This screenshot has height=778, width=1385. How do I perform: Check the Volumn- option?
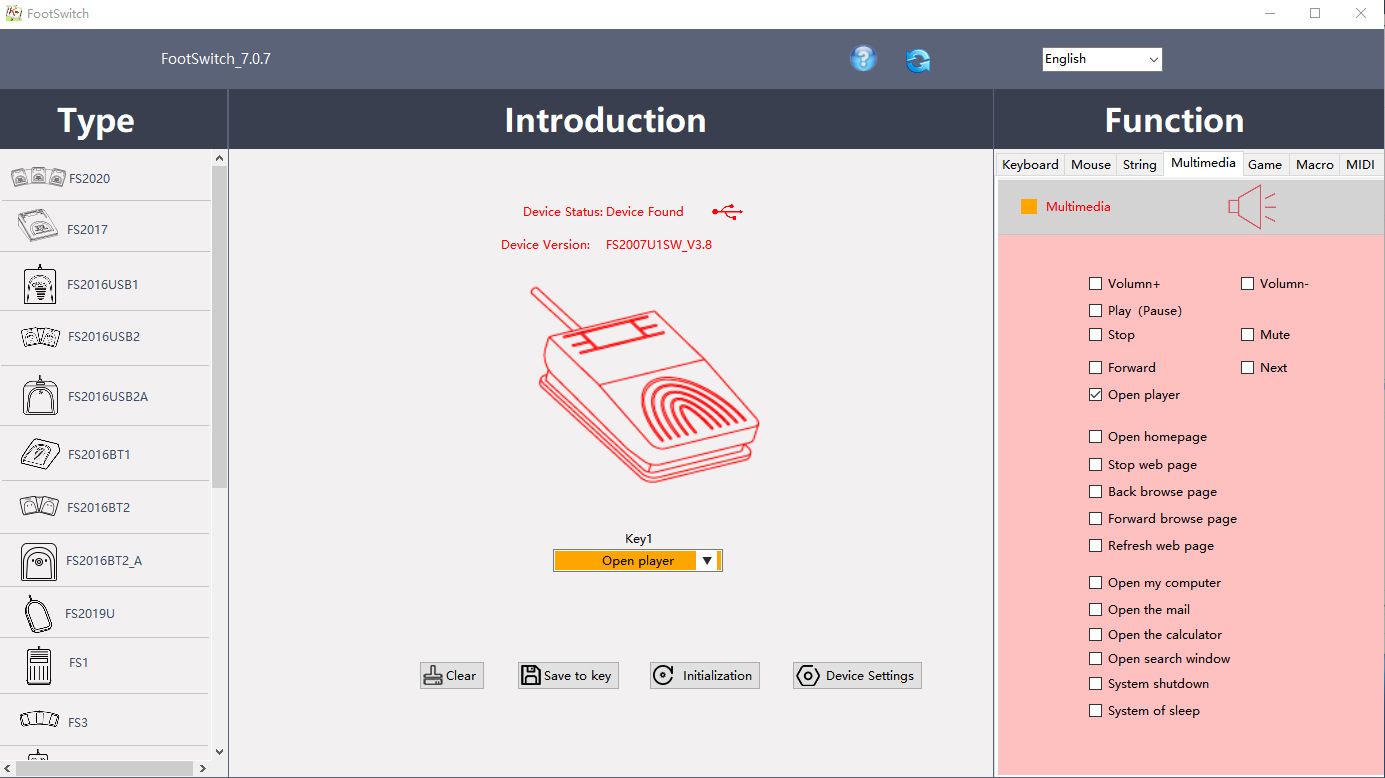click(1247, 284)
